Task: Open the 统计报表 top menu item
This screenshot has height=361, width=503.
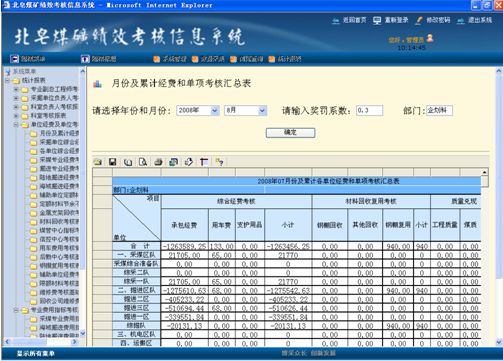Action: click(286, 59)
